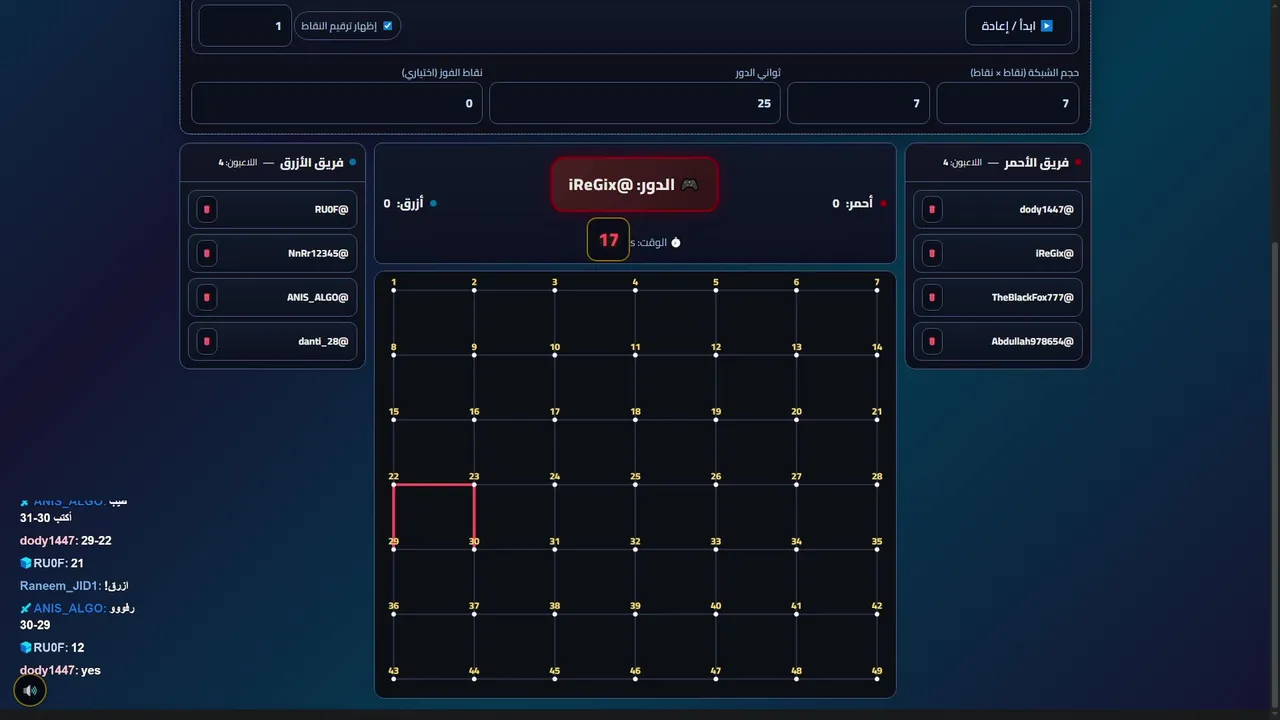
Task: Click chat message dody1447: 29-22
Action: coord(66,541)
